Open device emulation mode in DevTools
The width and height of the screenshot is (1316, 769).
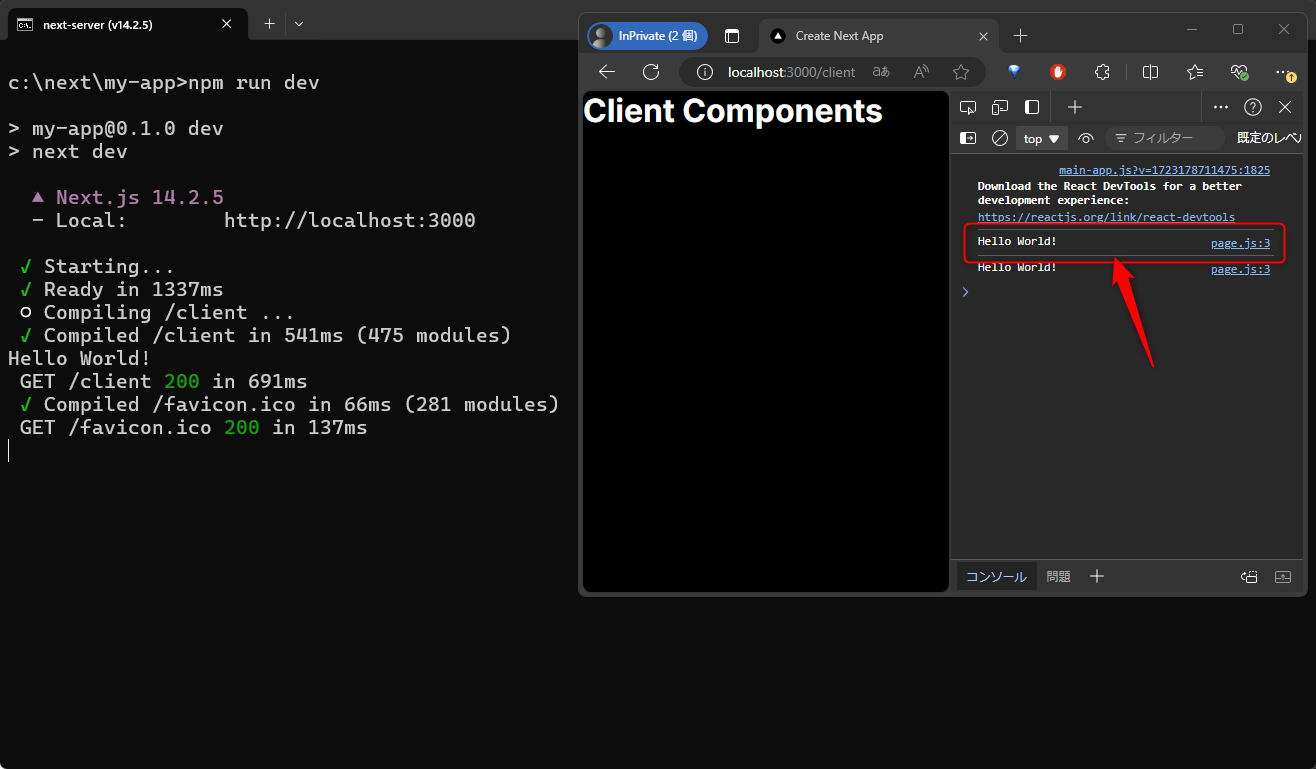(x=999, y=107)
